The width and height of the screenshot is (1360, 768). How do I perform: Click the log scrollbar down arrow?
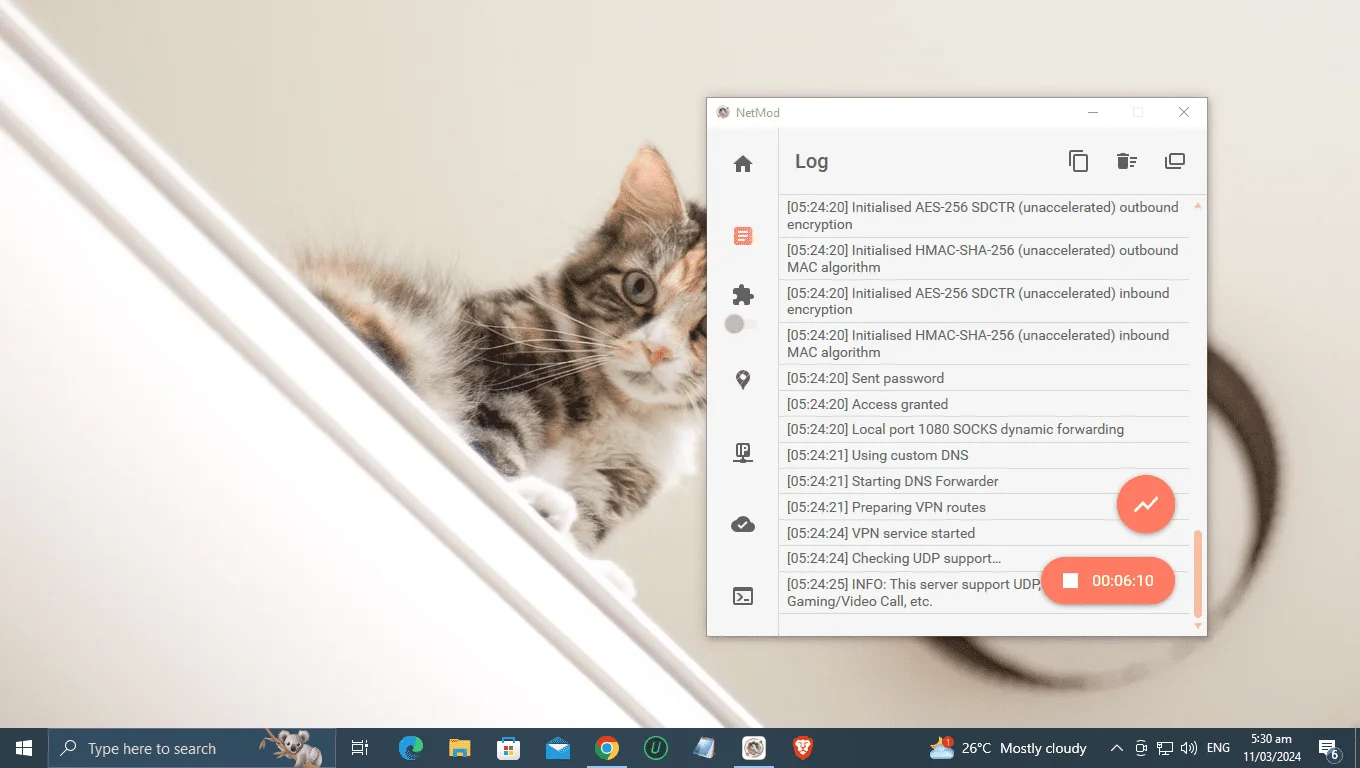tap(1198, 626)
